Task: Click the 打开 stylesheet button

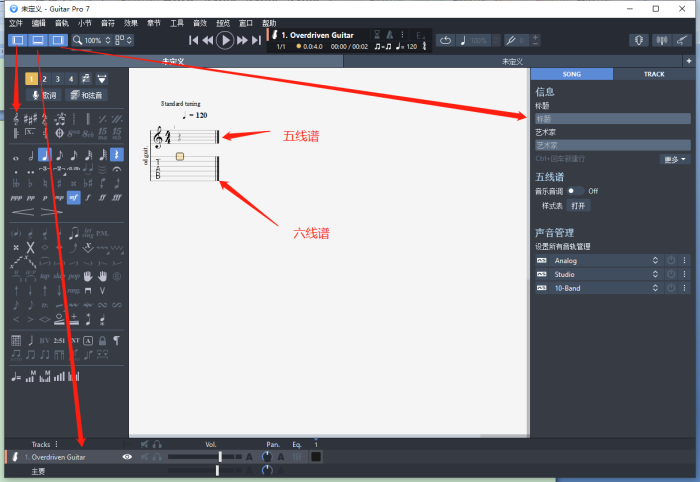Action: click(578, 206)
